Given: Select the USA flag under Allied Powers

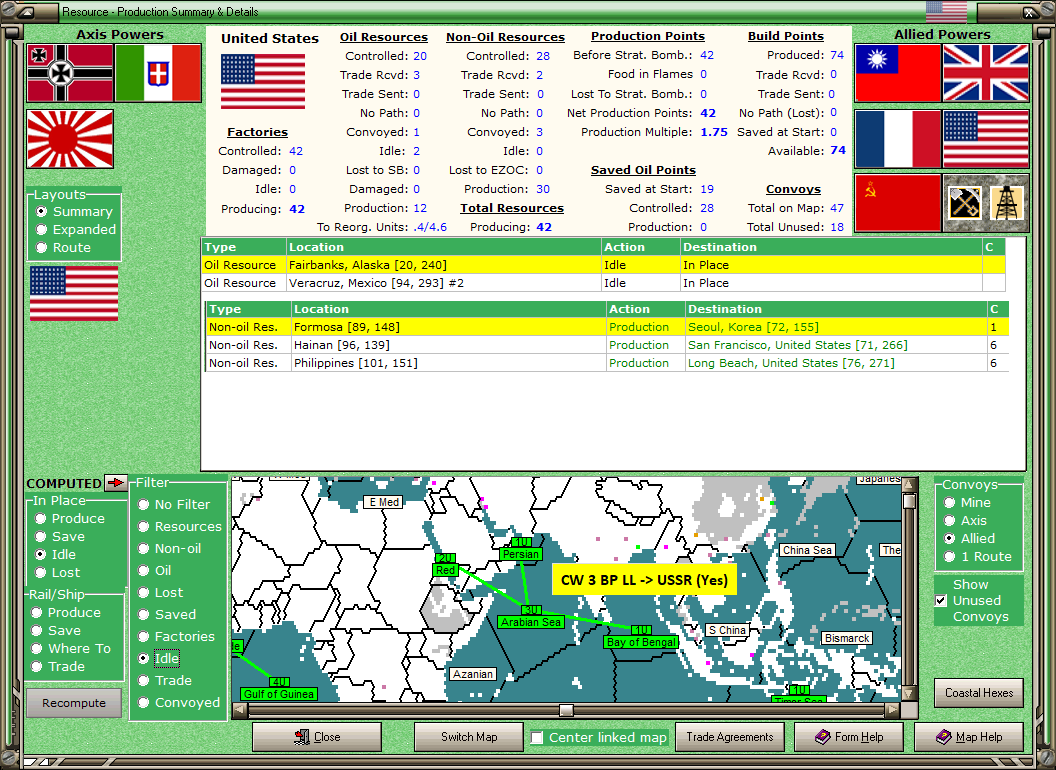Looking at the screenshot, I should pos(986,139).
